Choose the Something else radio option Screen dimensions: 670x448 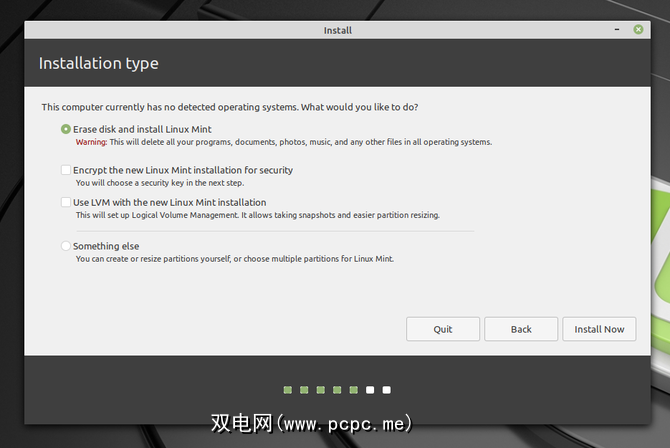[66, 246]
